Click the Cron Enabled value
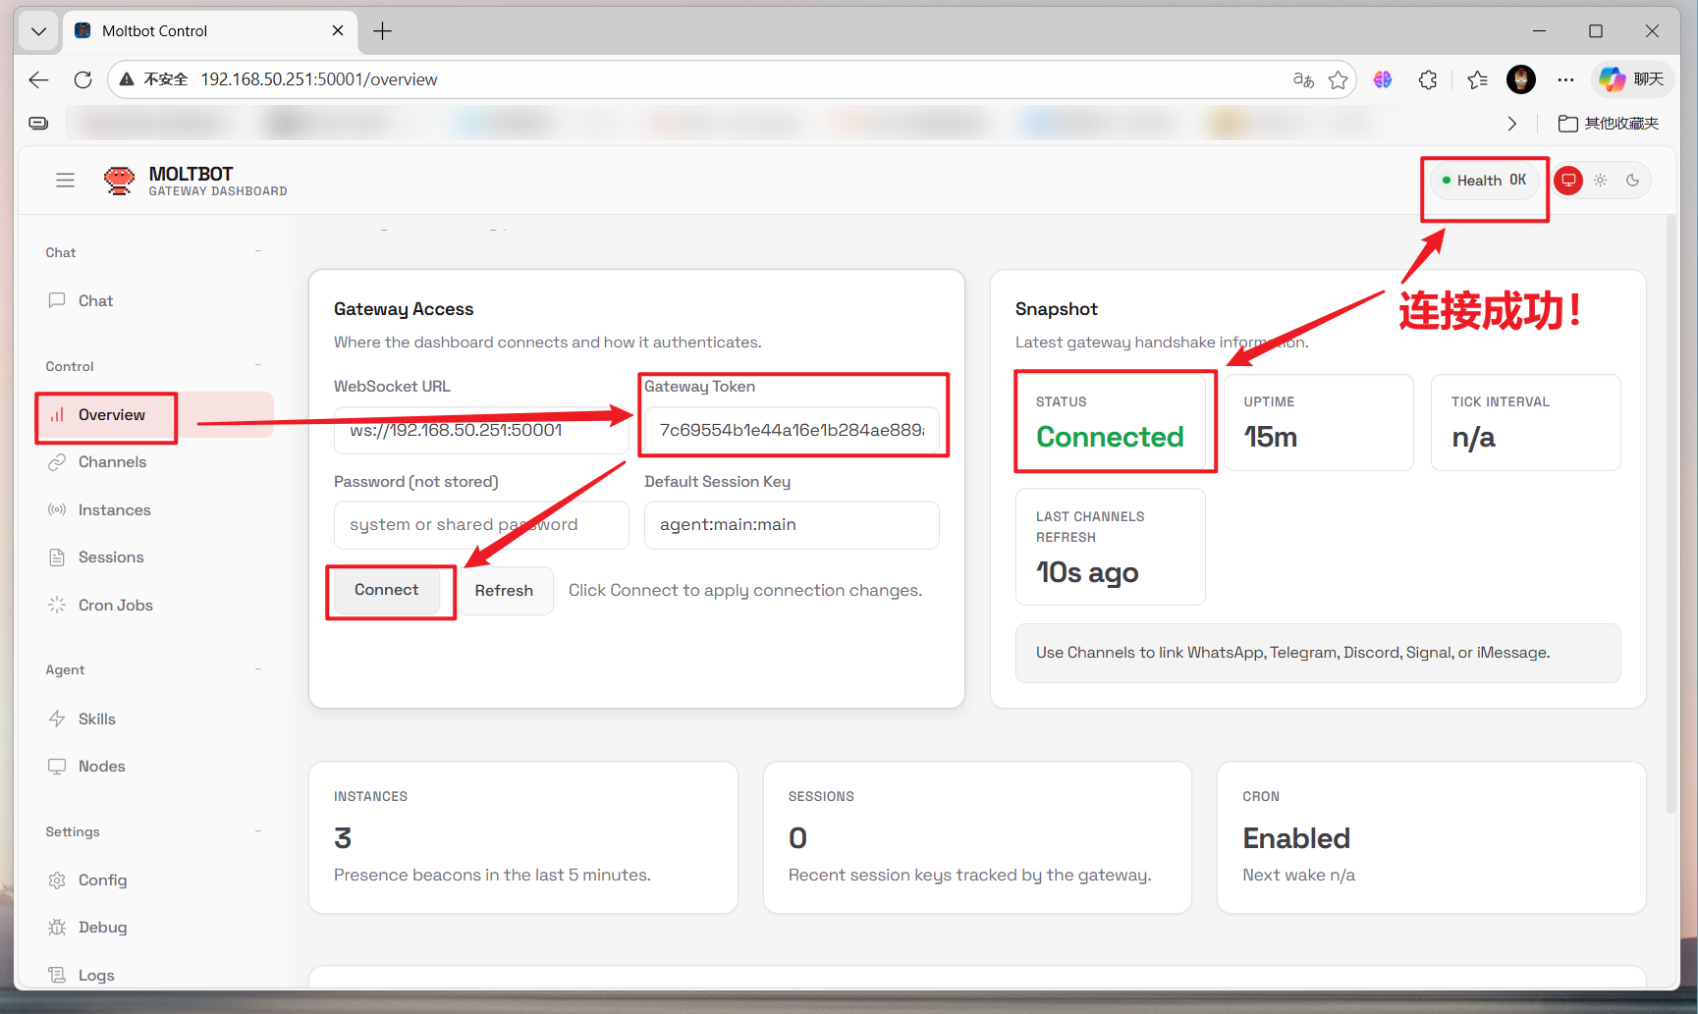 point(1296,838)
